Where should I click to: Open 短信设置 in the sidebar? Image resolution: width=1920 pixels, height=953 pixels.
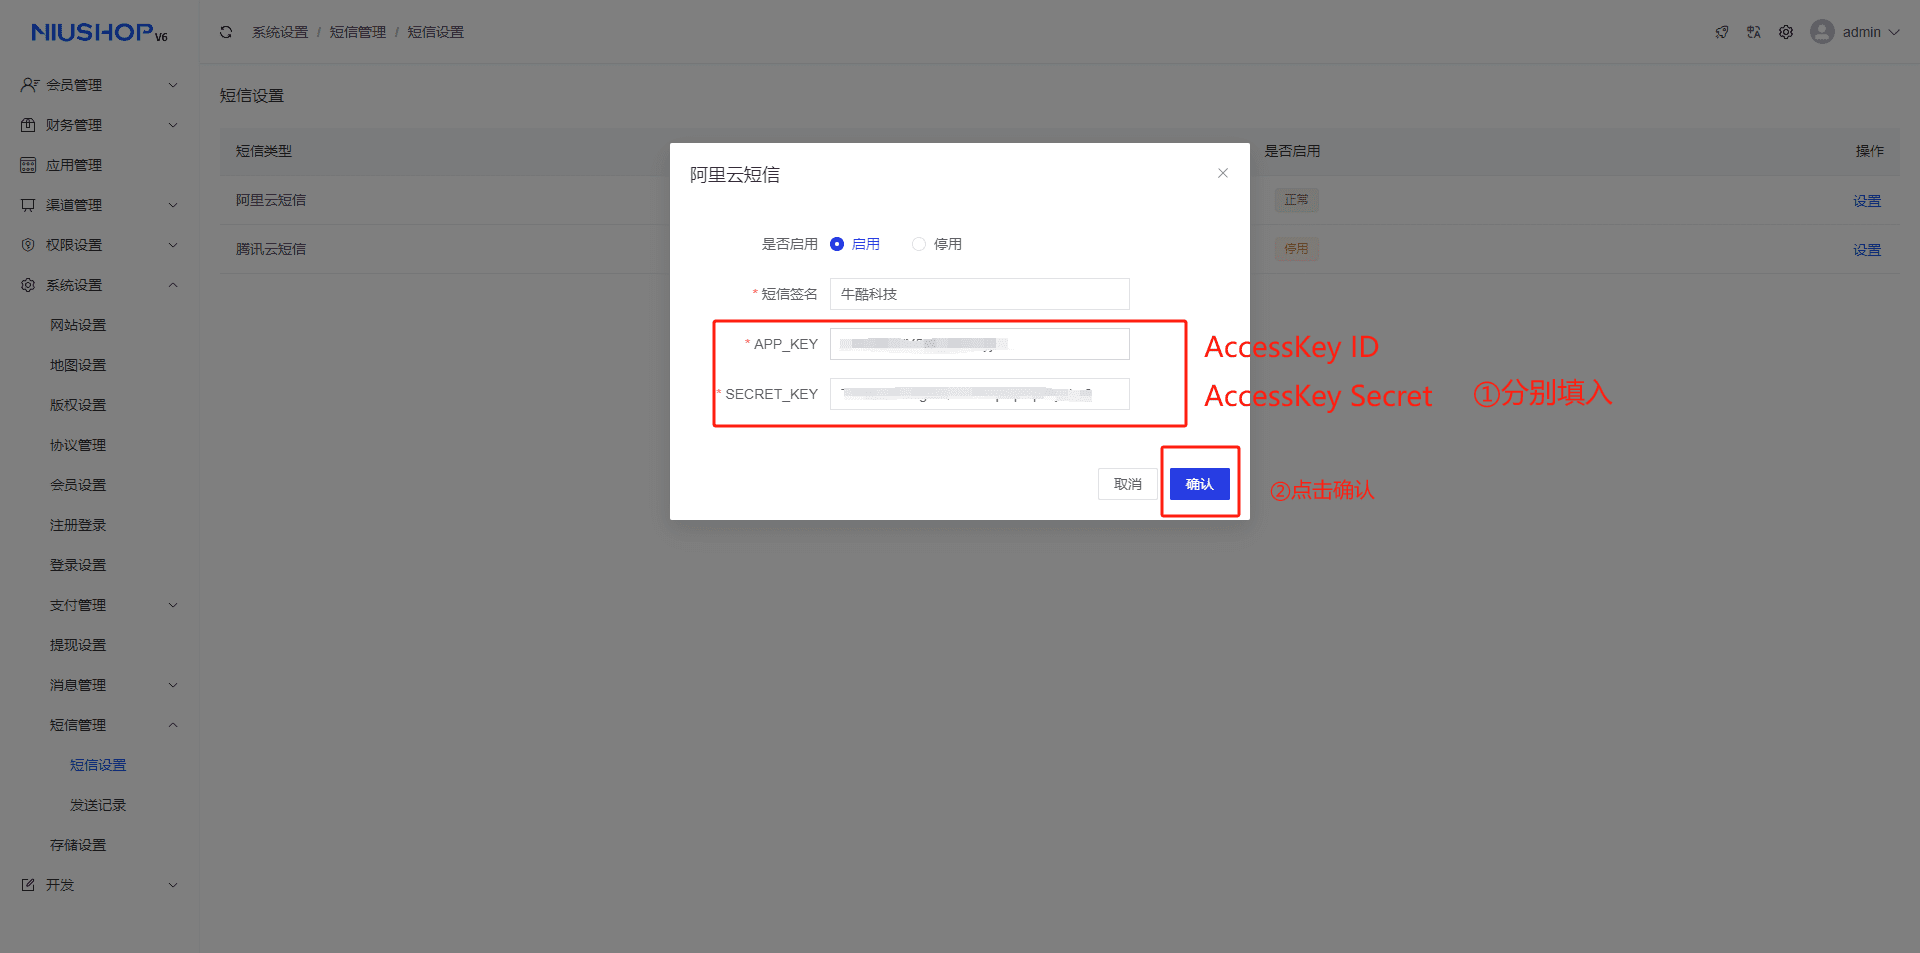(x=98, y=765)
